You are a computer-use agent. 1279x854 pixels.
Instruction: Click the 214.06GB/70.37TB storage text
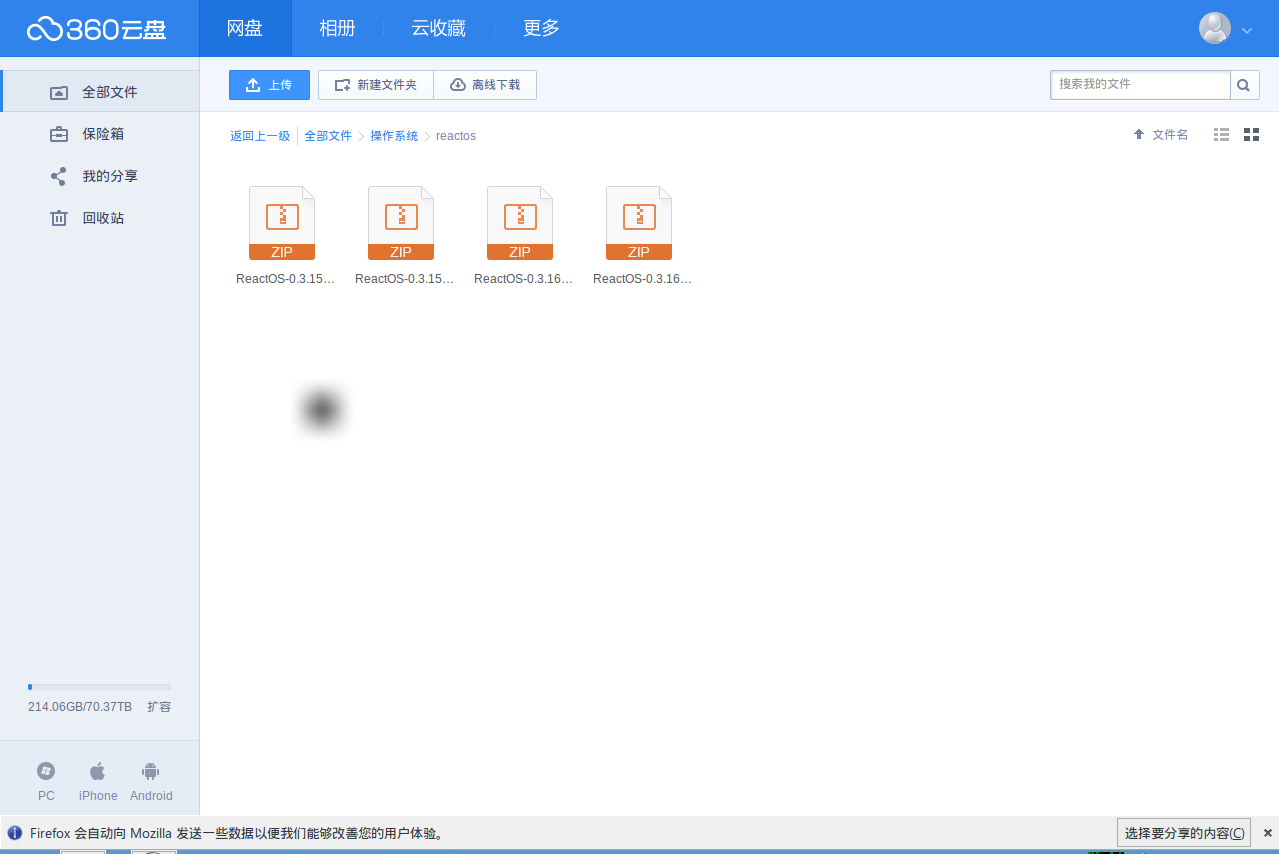(x=80, y=707)
